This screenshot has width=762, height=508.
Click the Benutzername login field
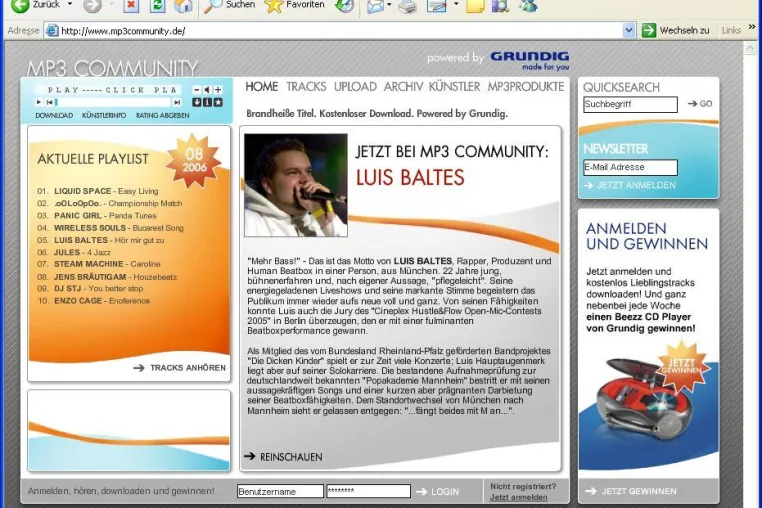(x=280, y=491)
